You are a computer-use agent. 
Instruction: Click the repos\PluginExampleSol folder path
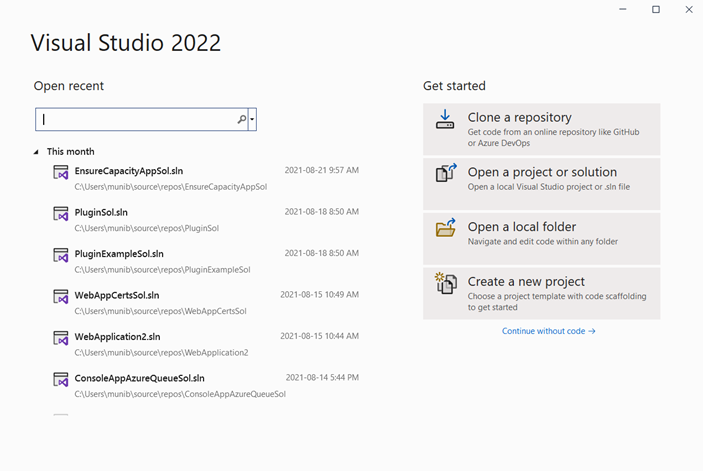tap(162, 270)
